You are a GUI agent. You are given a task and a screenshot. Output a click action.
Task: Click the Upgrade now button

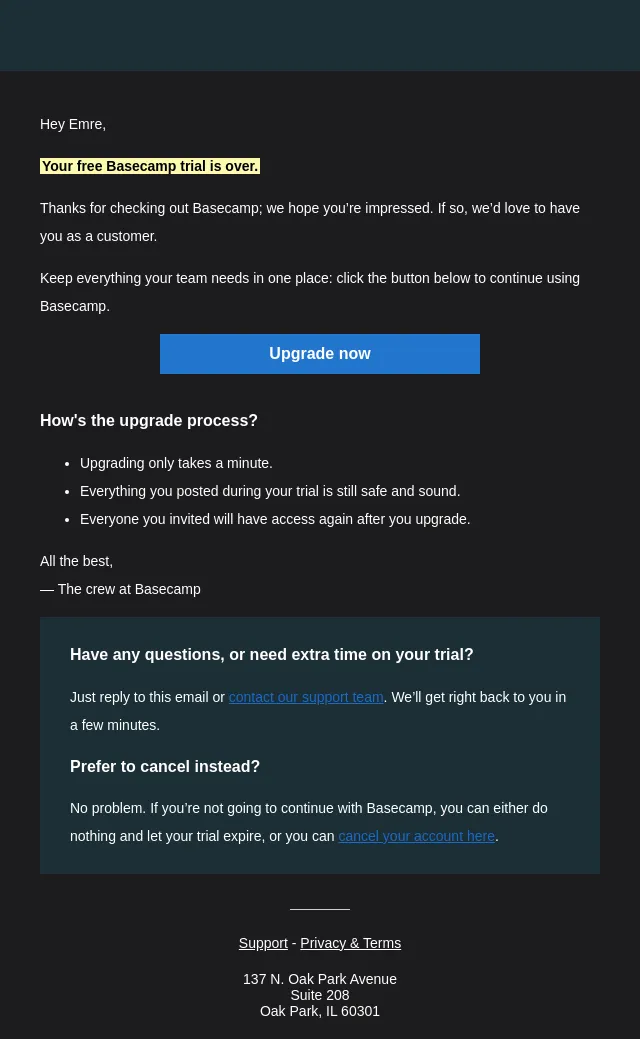(319, 354)
